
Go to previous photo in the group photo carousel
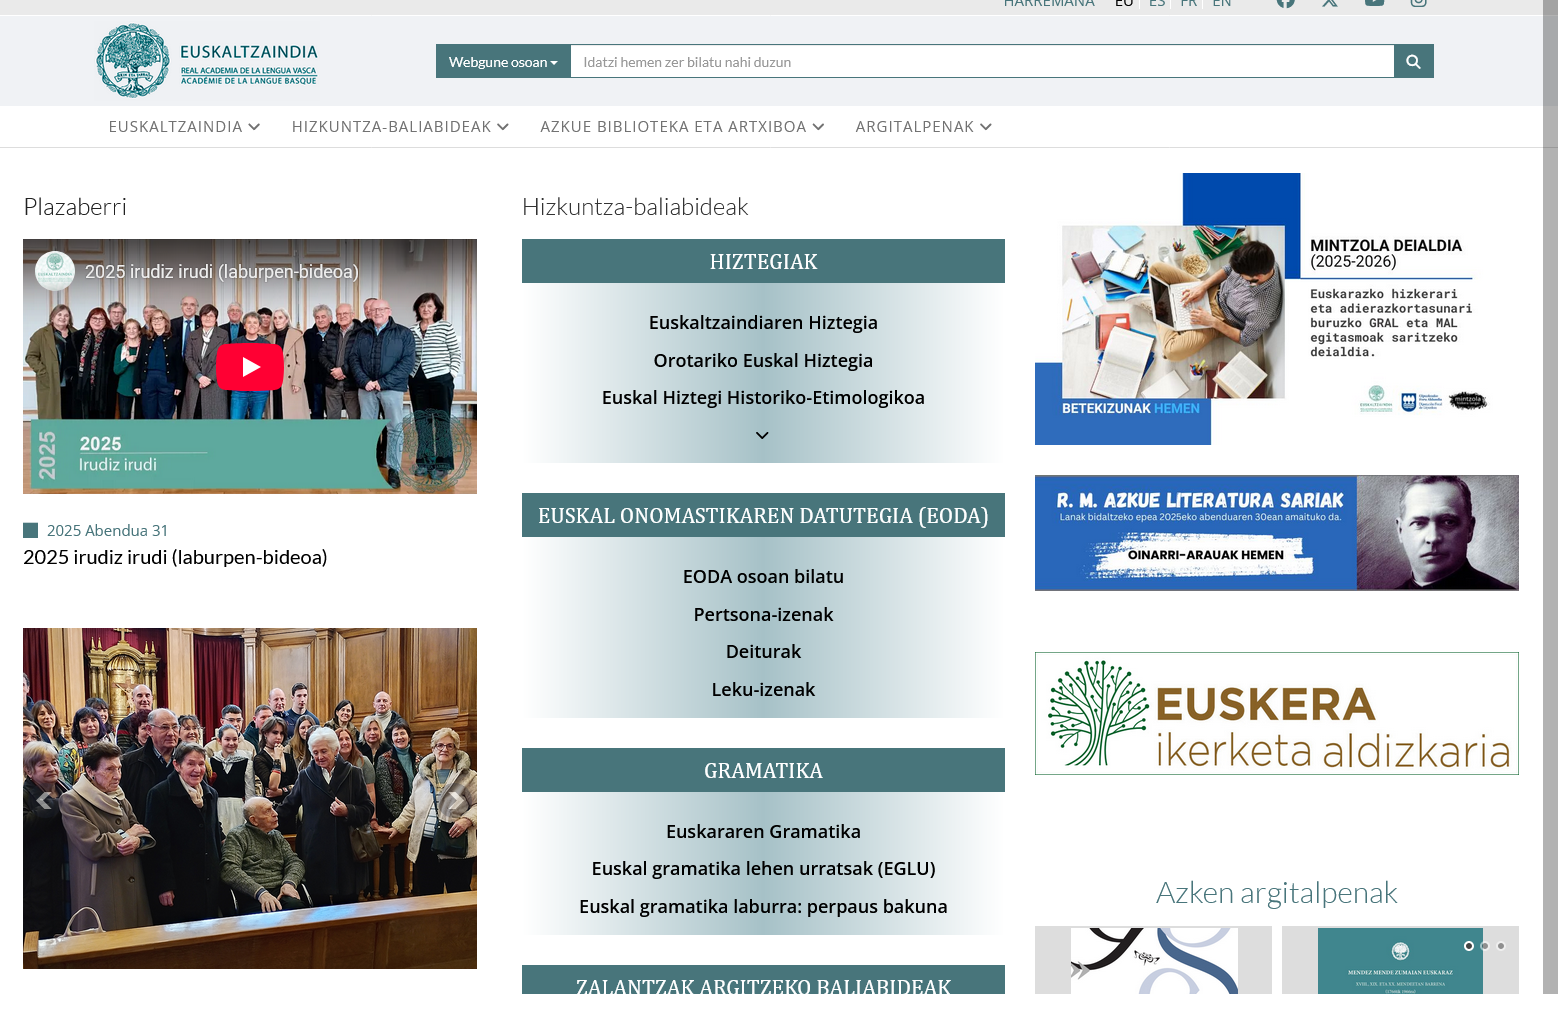pyautogui.click(x=44, y=800)
